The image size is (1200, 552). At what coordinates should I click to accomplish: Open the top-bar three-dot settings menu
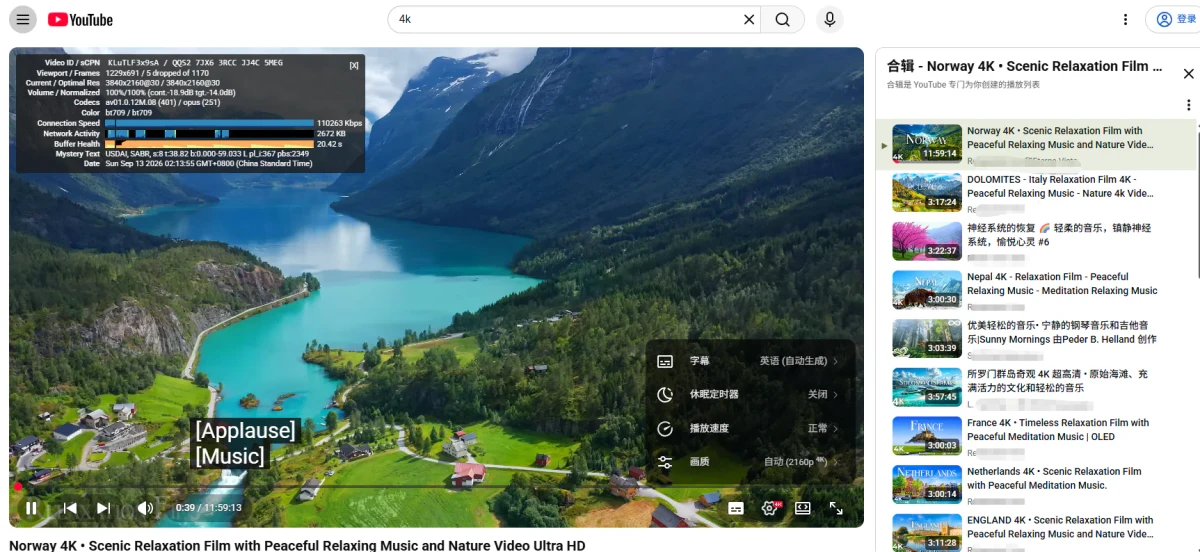1125,19
